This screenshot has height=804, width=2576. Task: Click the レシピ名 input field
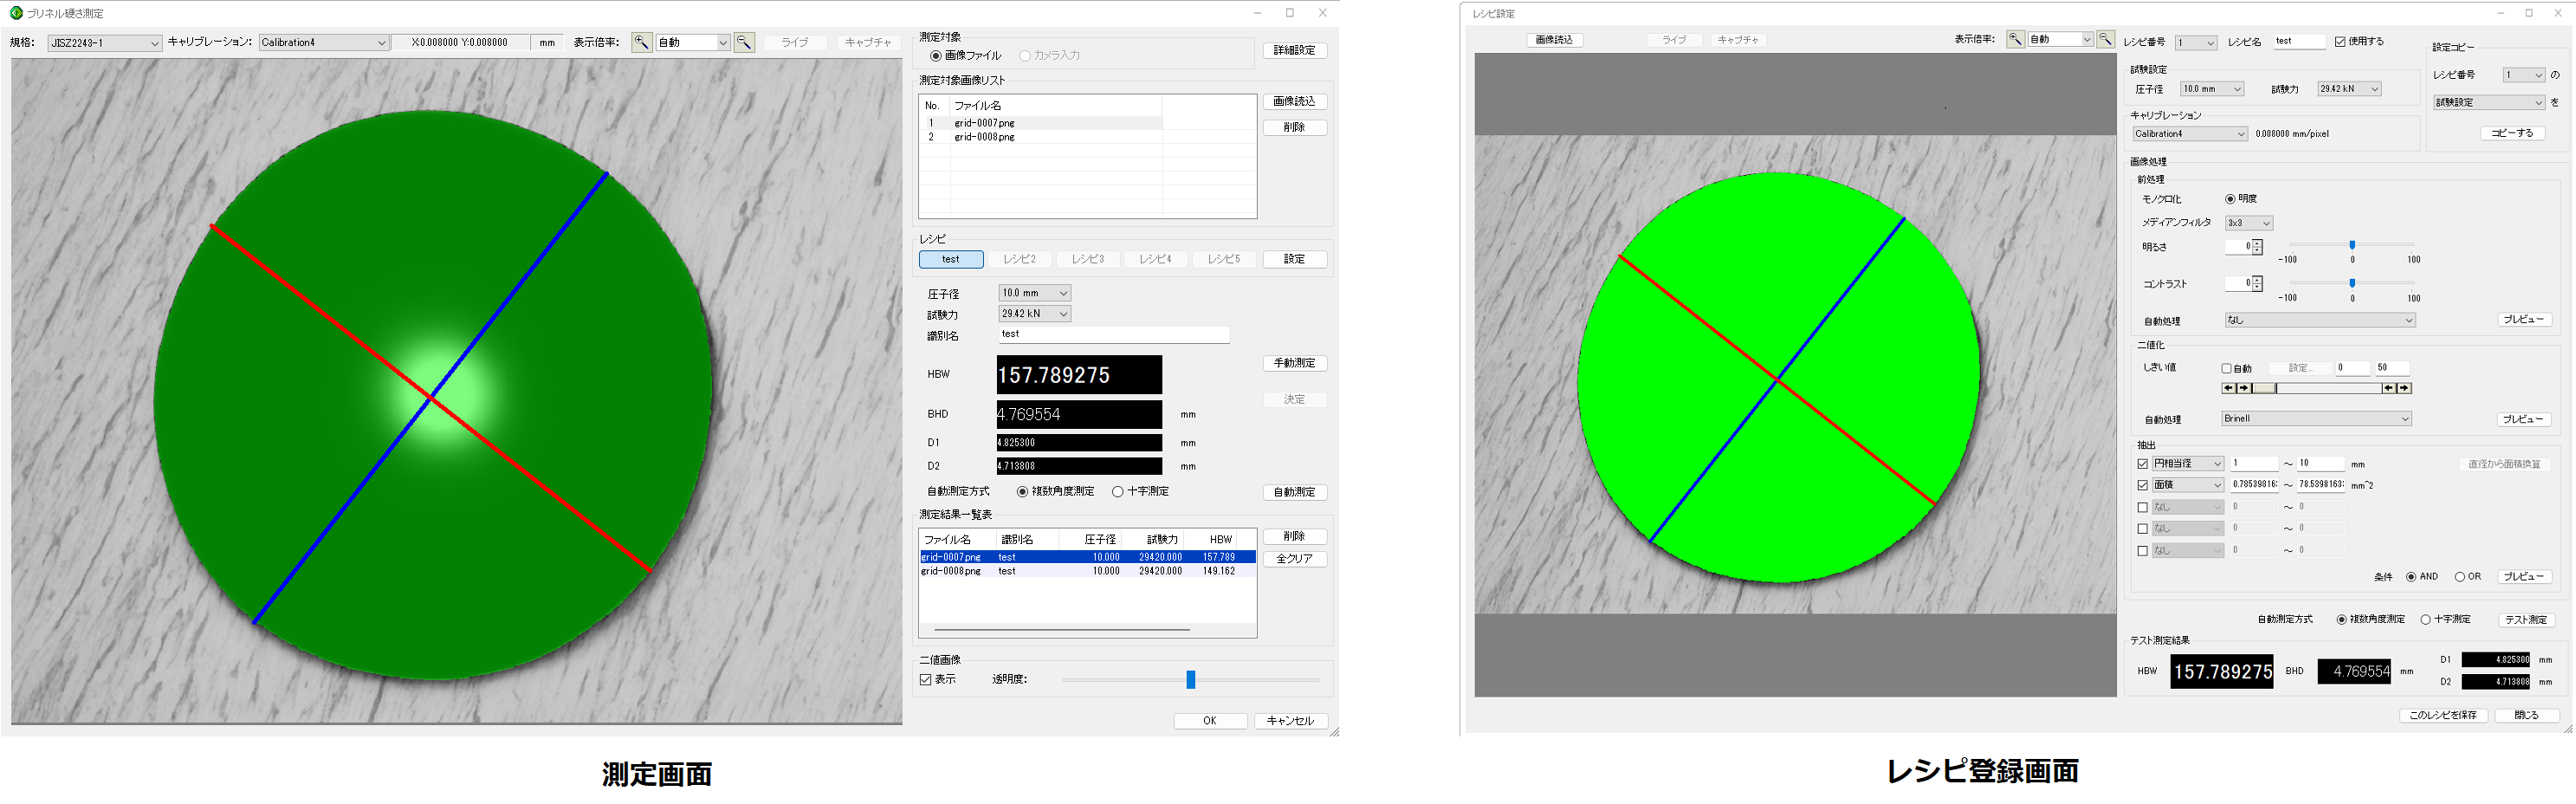pos(2299,42)
